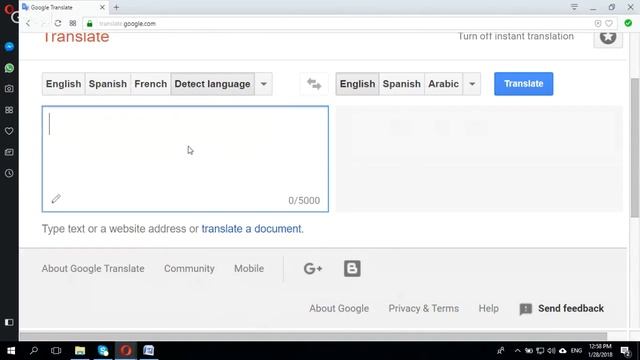Click the ENG input language indicator
The image size is (640, 360).
[576, 351]
